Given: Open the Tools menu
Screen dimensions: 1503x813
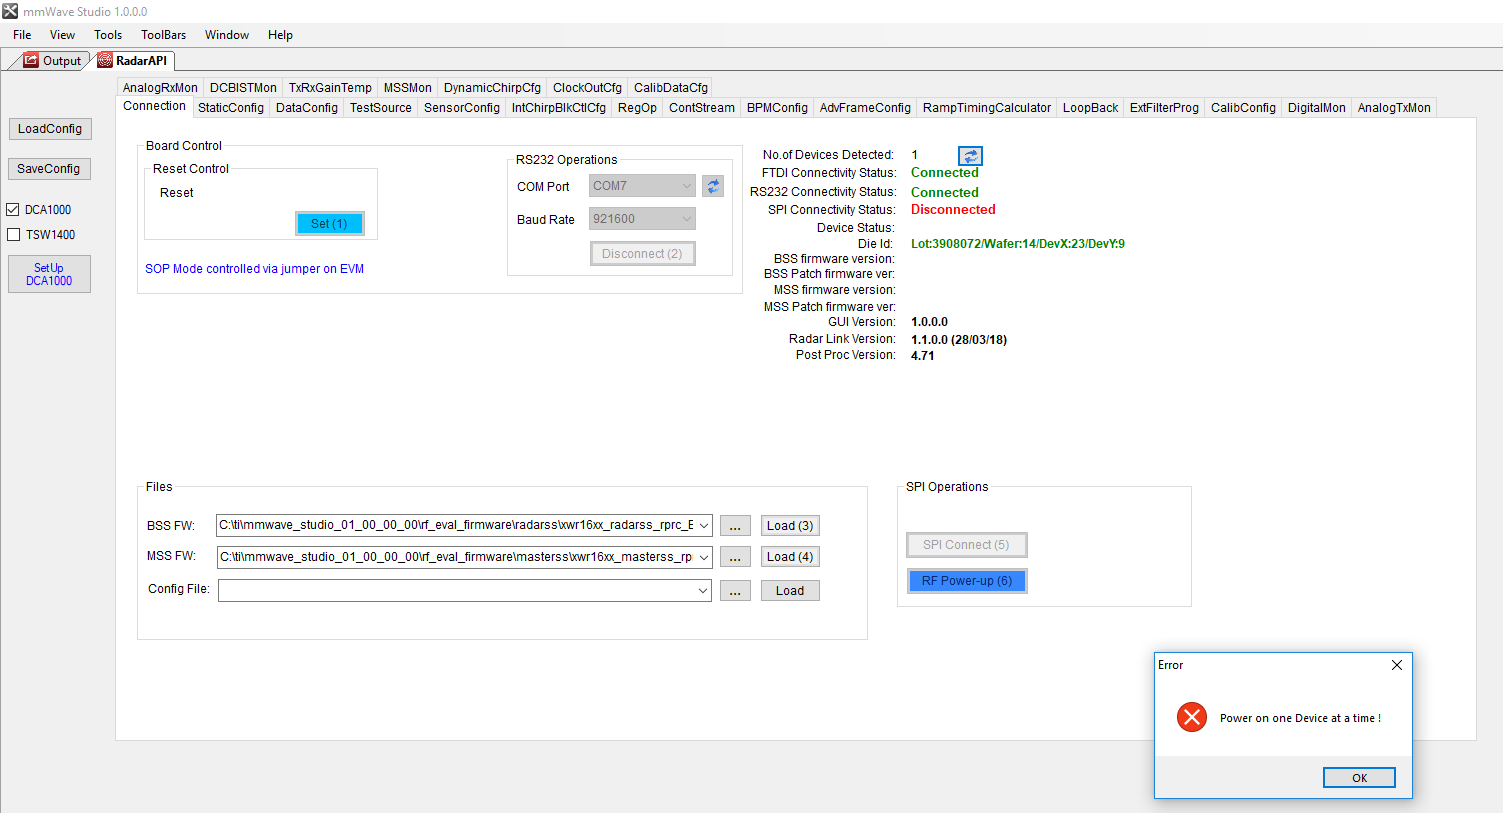Looking at the screenshot, I should pyautogui.click(x=108, y=35).
